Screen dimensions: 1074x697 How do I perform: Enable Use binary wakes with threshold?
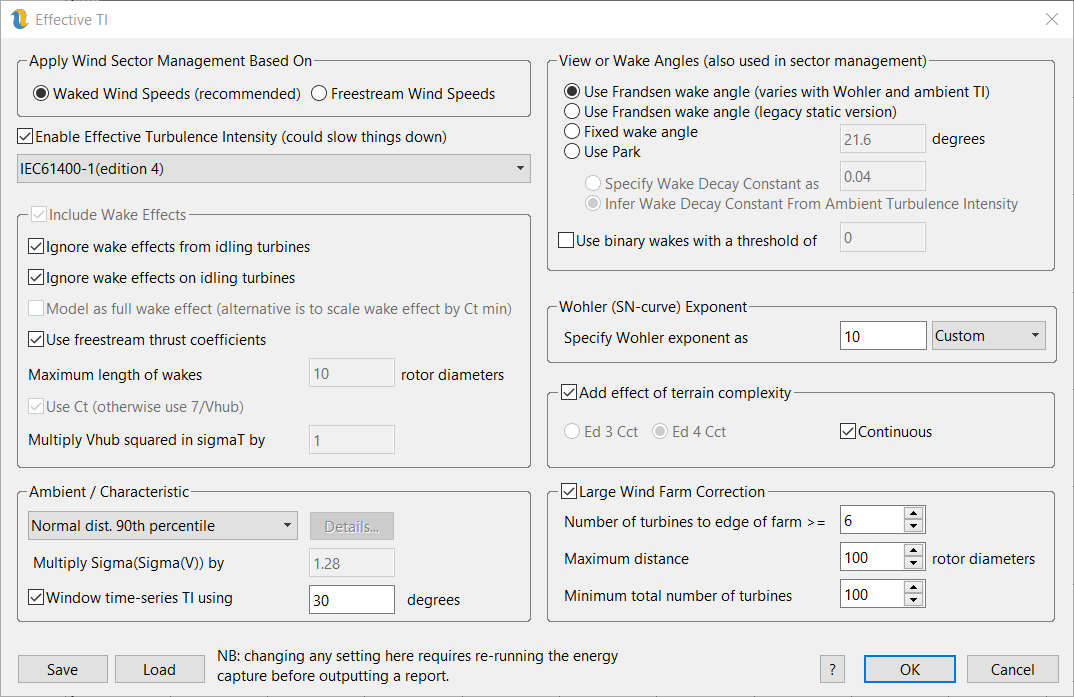(566, 241)
